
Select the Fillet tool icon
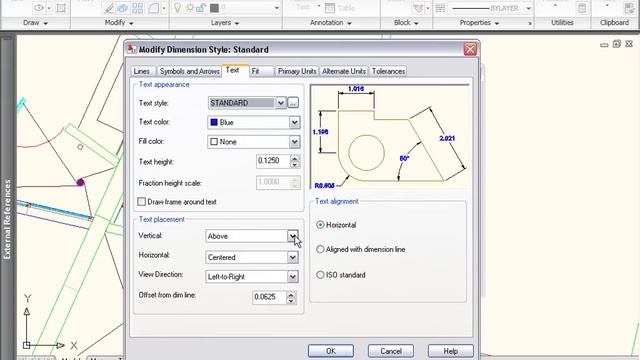[153, 8]
